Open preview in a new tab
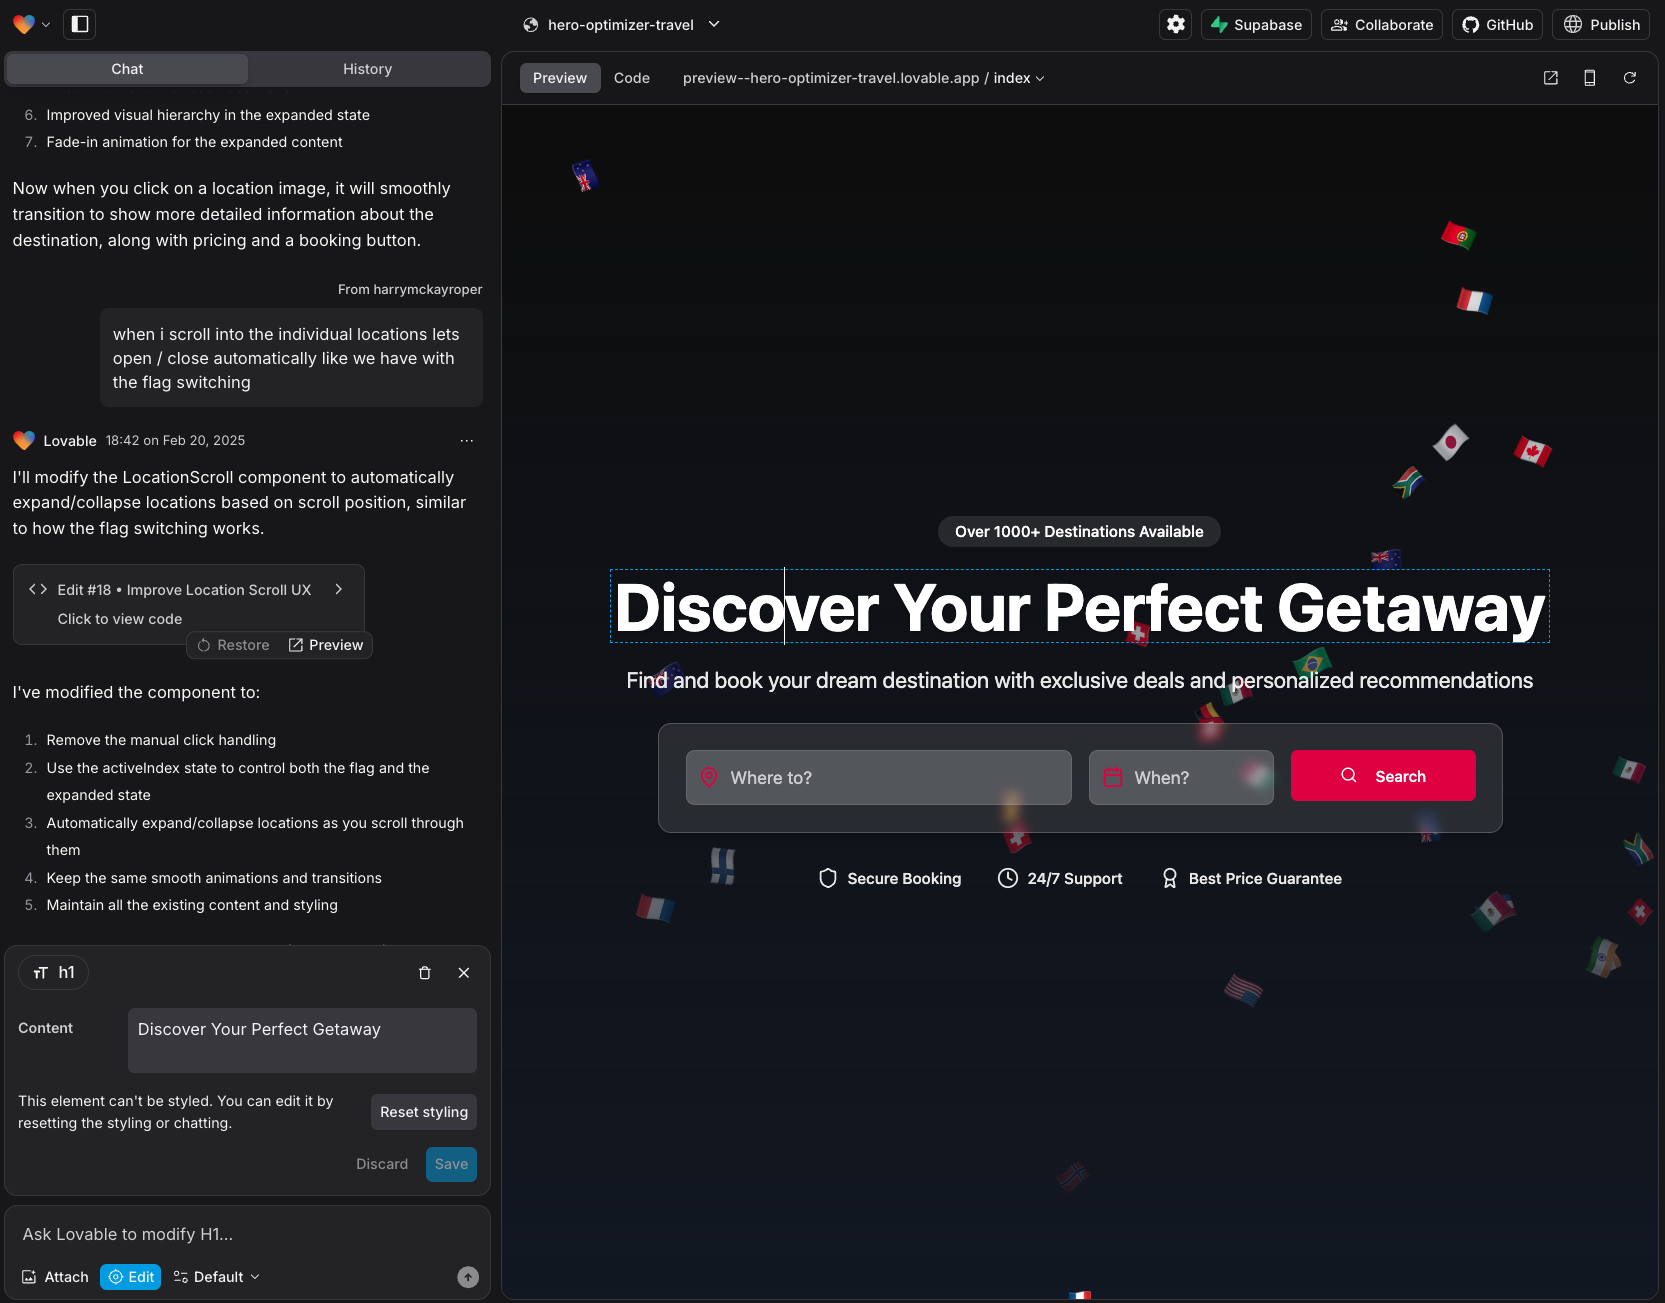The width and height of the screenshot is (1665, 1303). (x=1550, y=77)
